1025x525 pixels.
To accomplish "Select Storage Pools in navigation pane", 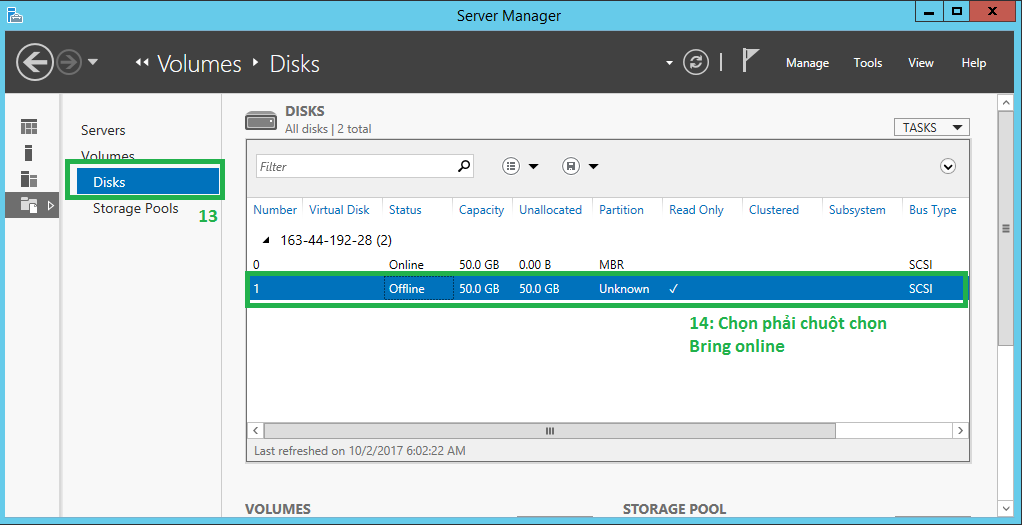I will pos(136,208).
